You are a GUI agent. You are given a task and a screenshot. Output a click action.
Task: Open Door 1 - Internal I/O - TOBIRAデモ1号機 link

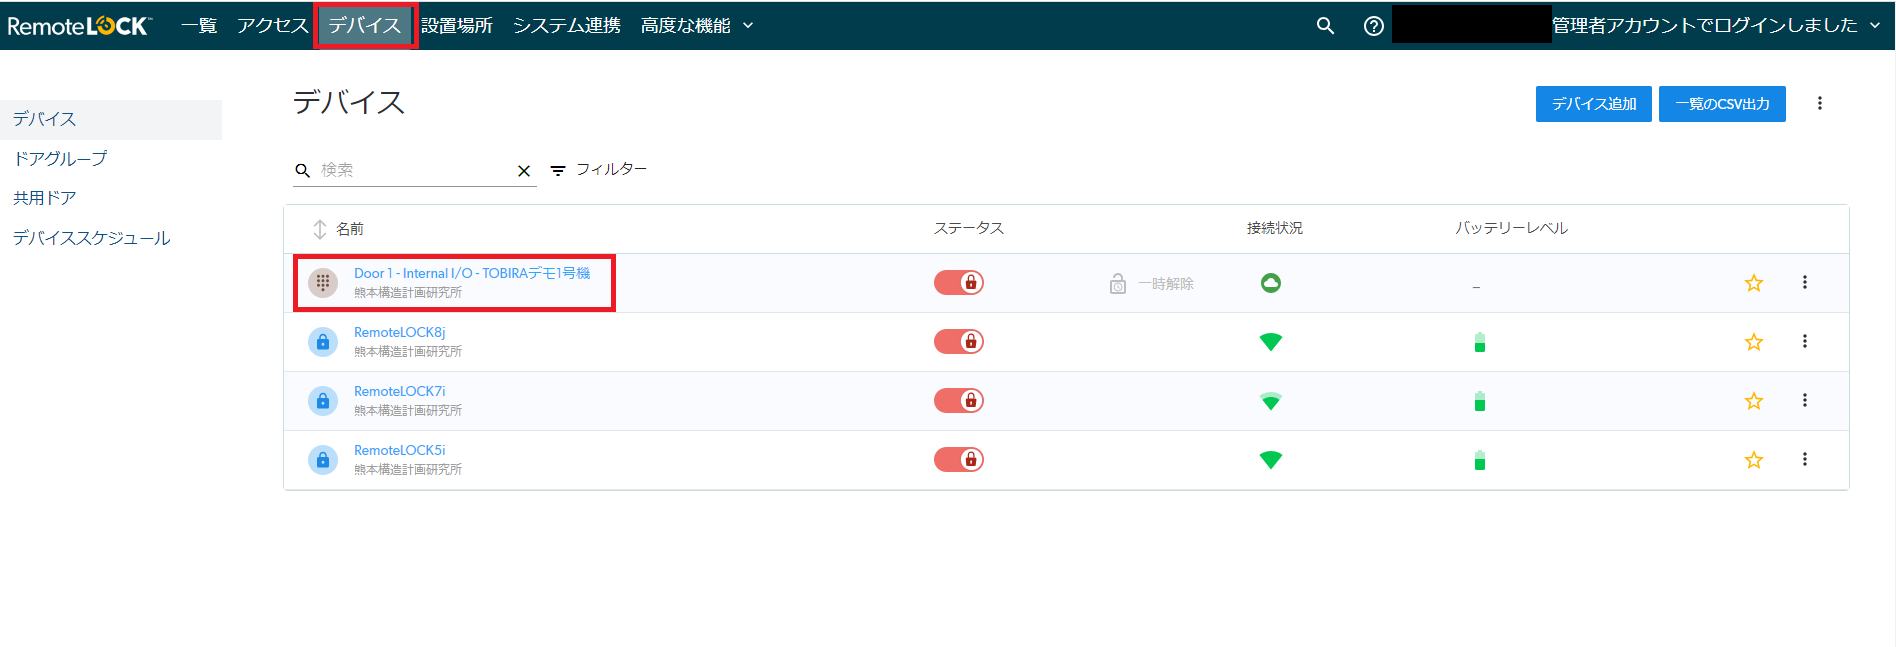tap(472, 273)
